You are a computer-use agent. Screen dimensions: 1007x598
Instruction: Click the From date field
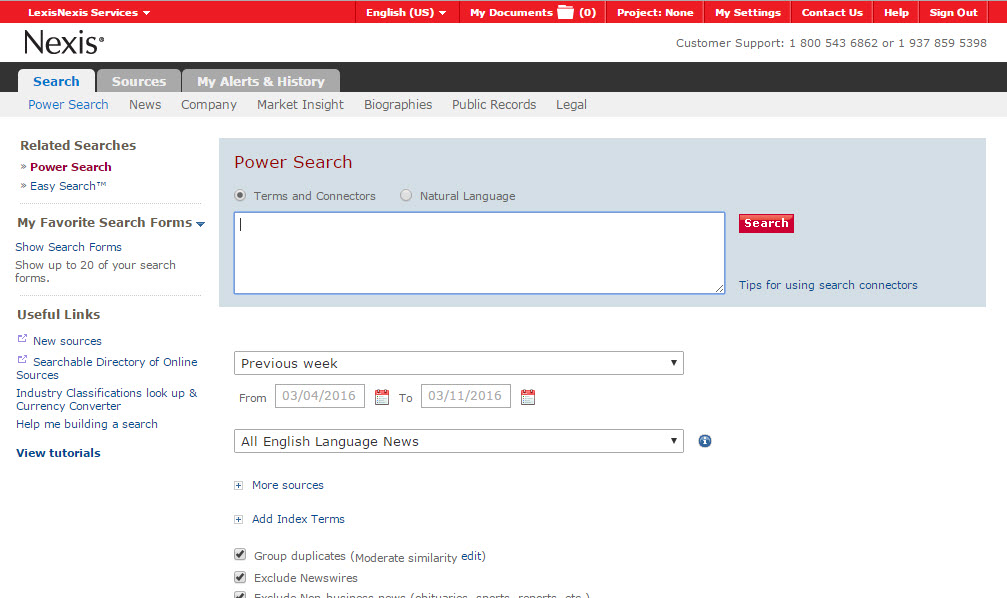[x=320, y=396]
